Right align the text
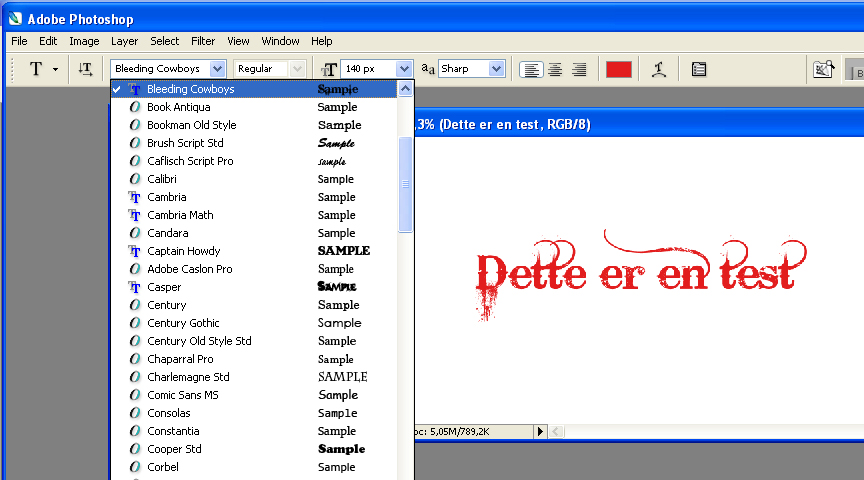Screen dimensions: 864x480 click(579, 69)
